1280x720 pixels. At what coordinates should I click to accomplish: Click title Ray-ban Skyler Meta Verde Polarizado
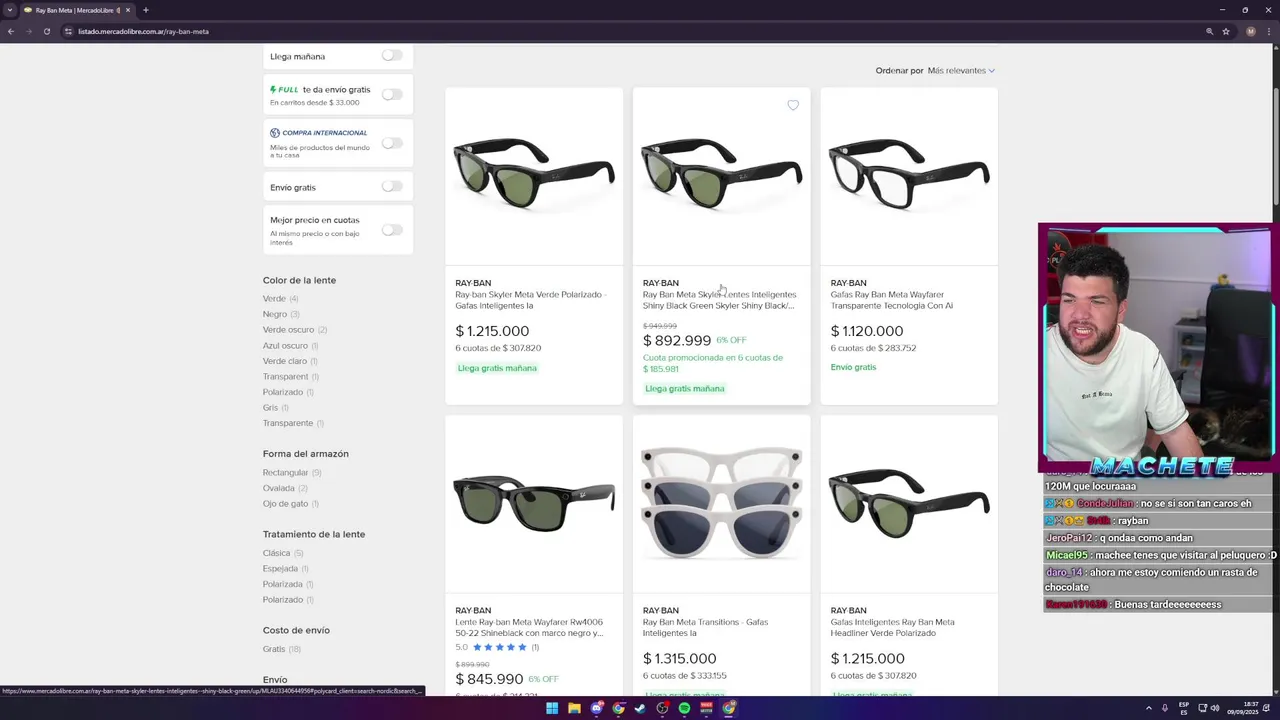pos(531,300)
